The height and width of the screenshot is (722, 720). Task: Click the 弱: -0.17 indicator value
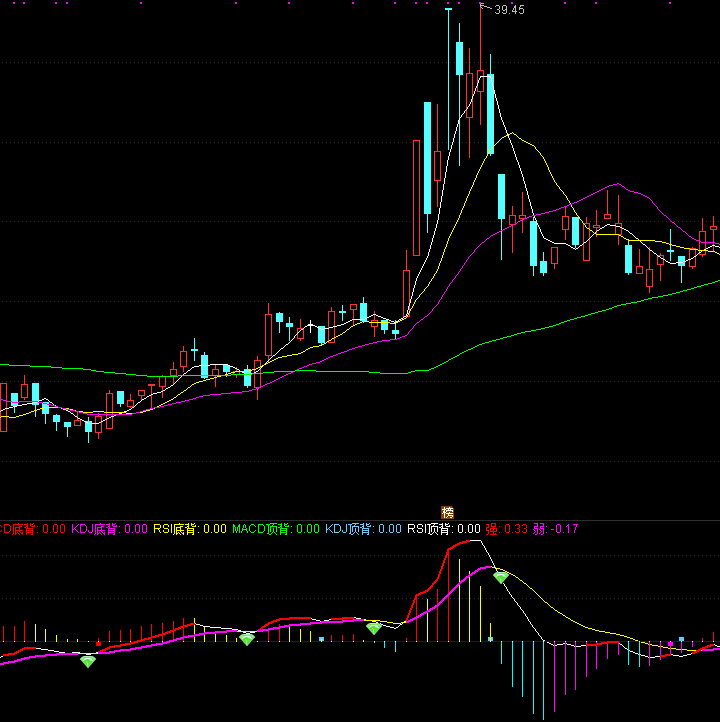(555, 529)
